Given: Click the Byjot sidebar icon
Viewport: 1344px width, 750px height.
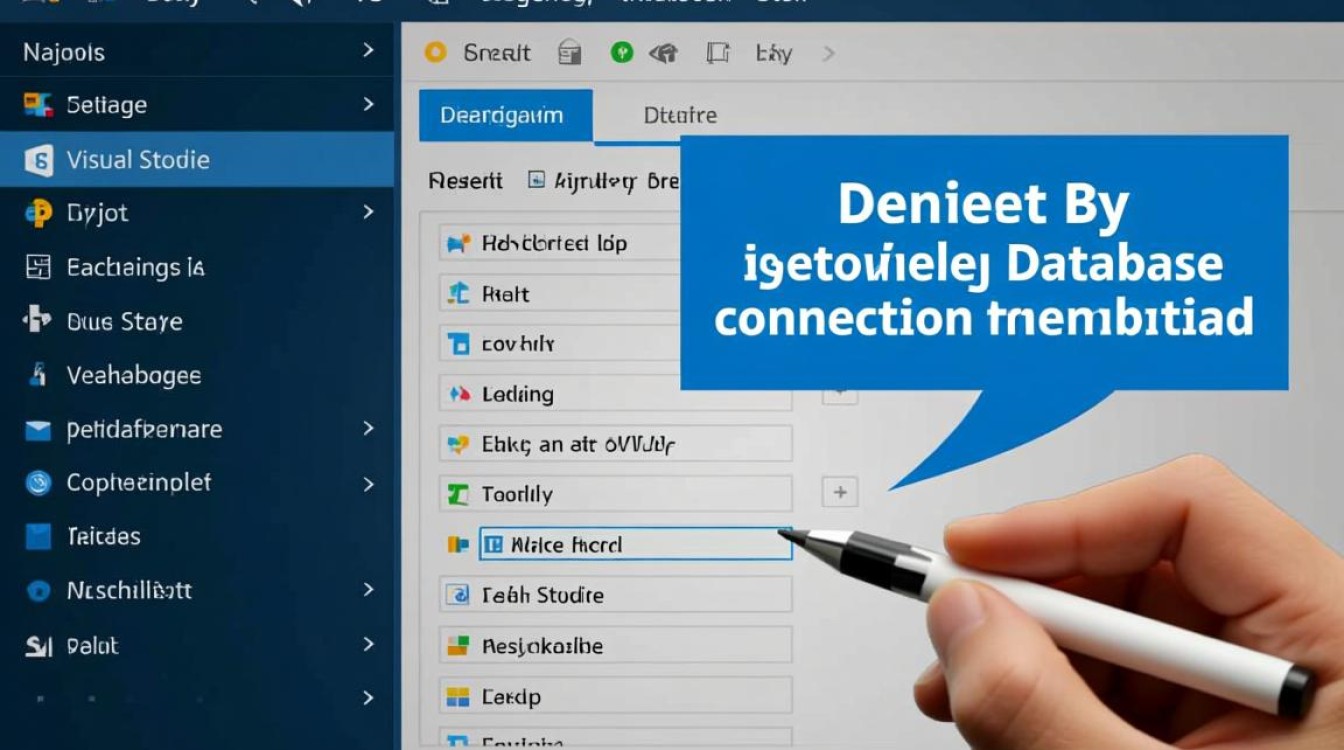Looking at the screenshot, I should (x=37, y=213).
